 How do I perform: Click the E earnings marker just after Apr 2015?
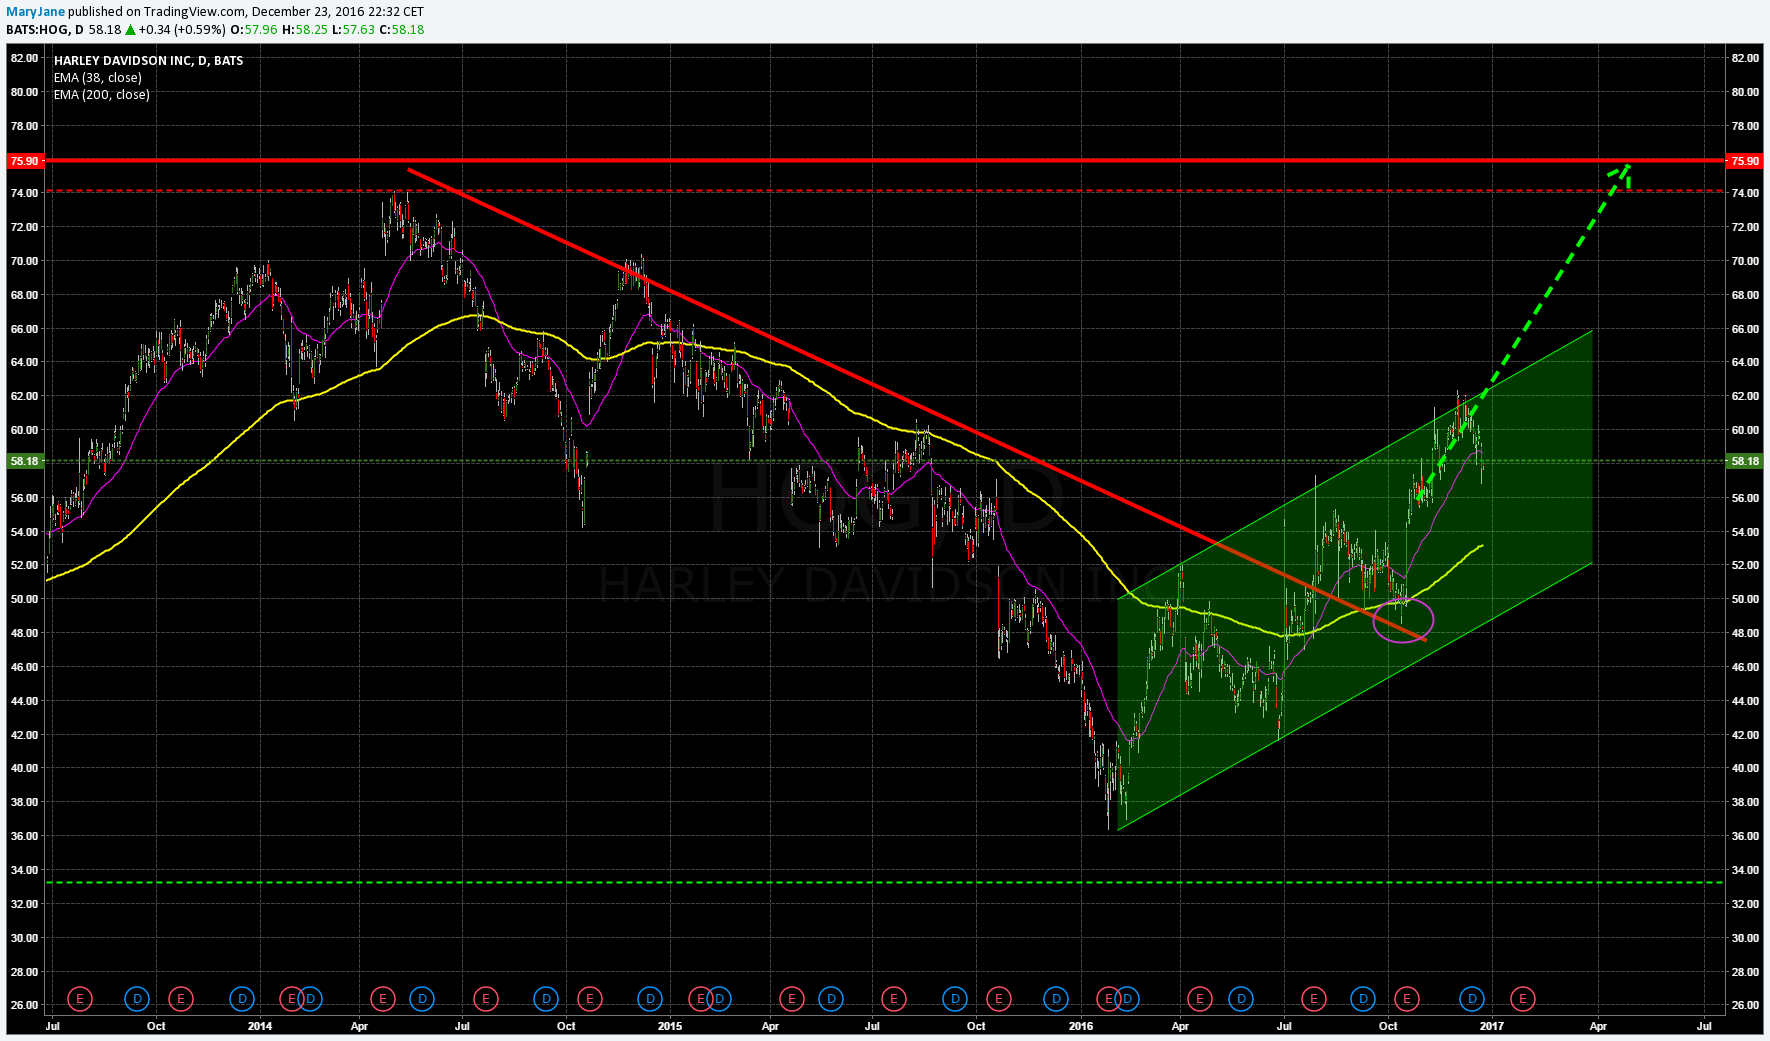click(x=791, y=998)
